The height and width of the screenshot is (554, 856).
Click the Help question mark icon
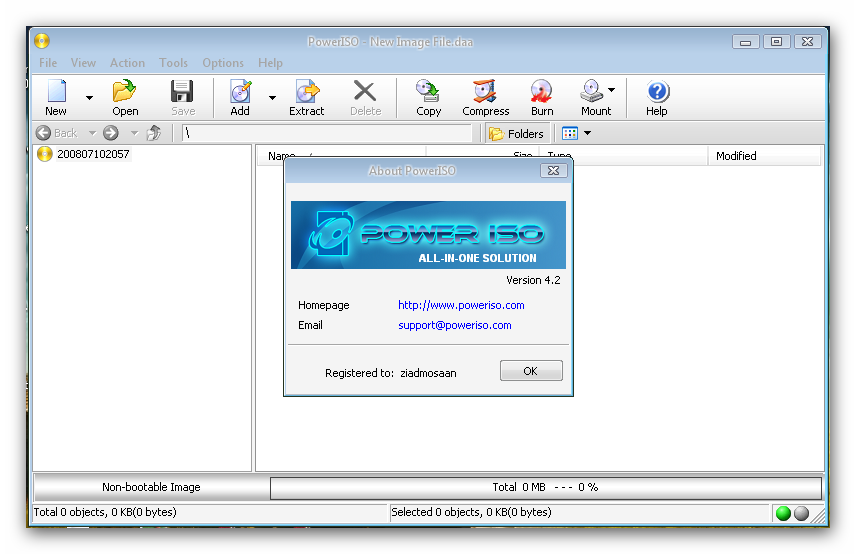click(657, 91)
